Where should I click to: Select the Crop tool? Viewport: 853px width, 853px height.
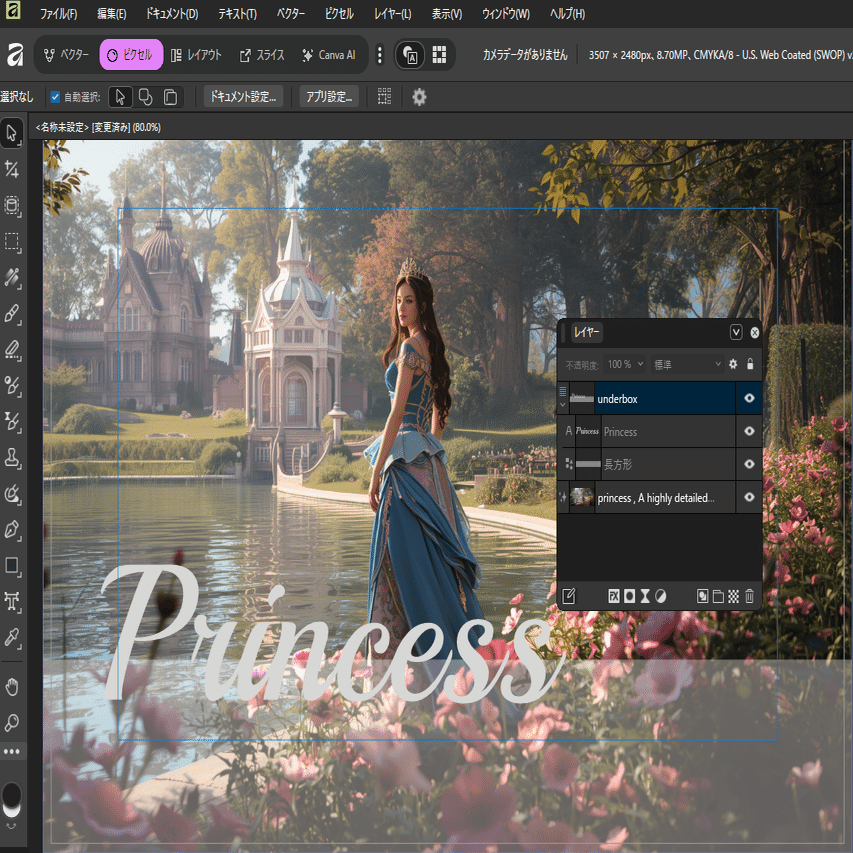coord(11,169)
